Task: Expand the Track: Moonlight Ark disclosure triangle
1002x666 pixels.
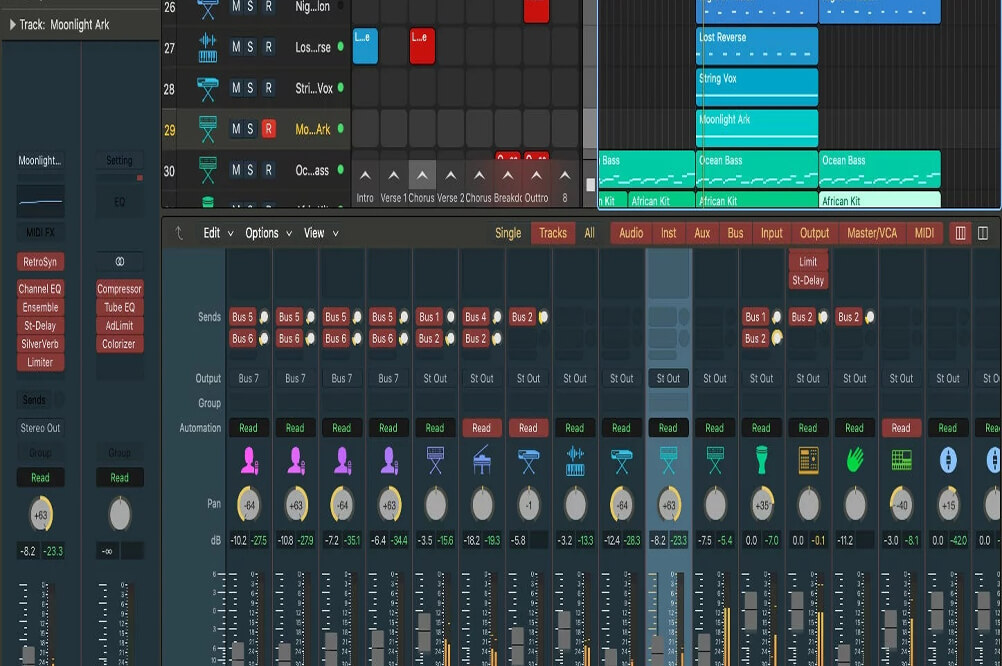Action: coord(11,25)
